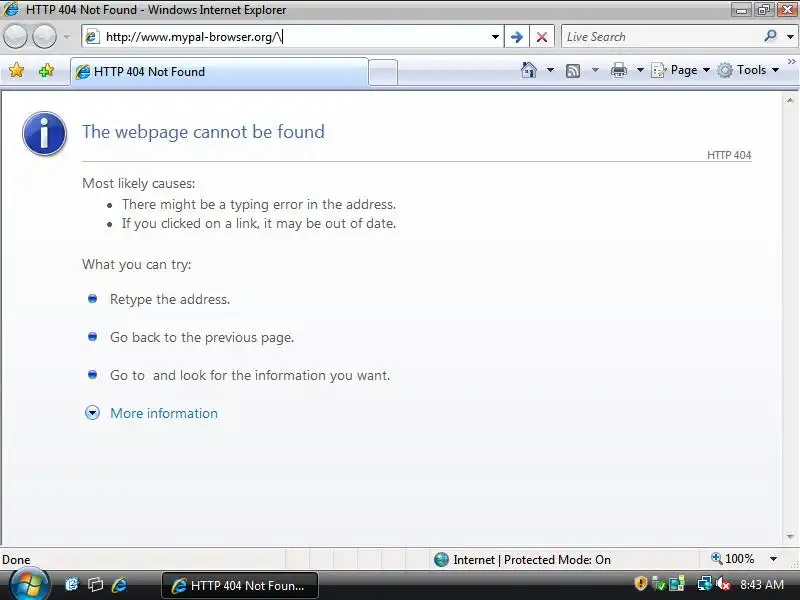Expand the Home button dropdown arrow
This screenshot has width=800, height=600.
550,70
